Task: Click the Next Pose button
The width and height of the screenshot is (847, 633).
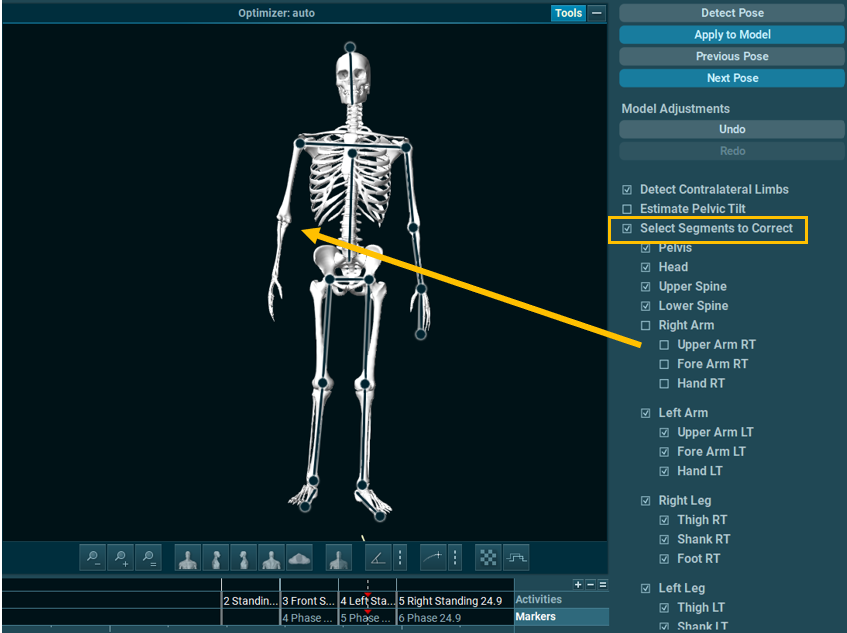Action: pyautogui.click(x=732, y=78)
